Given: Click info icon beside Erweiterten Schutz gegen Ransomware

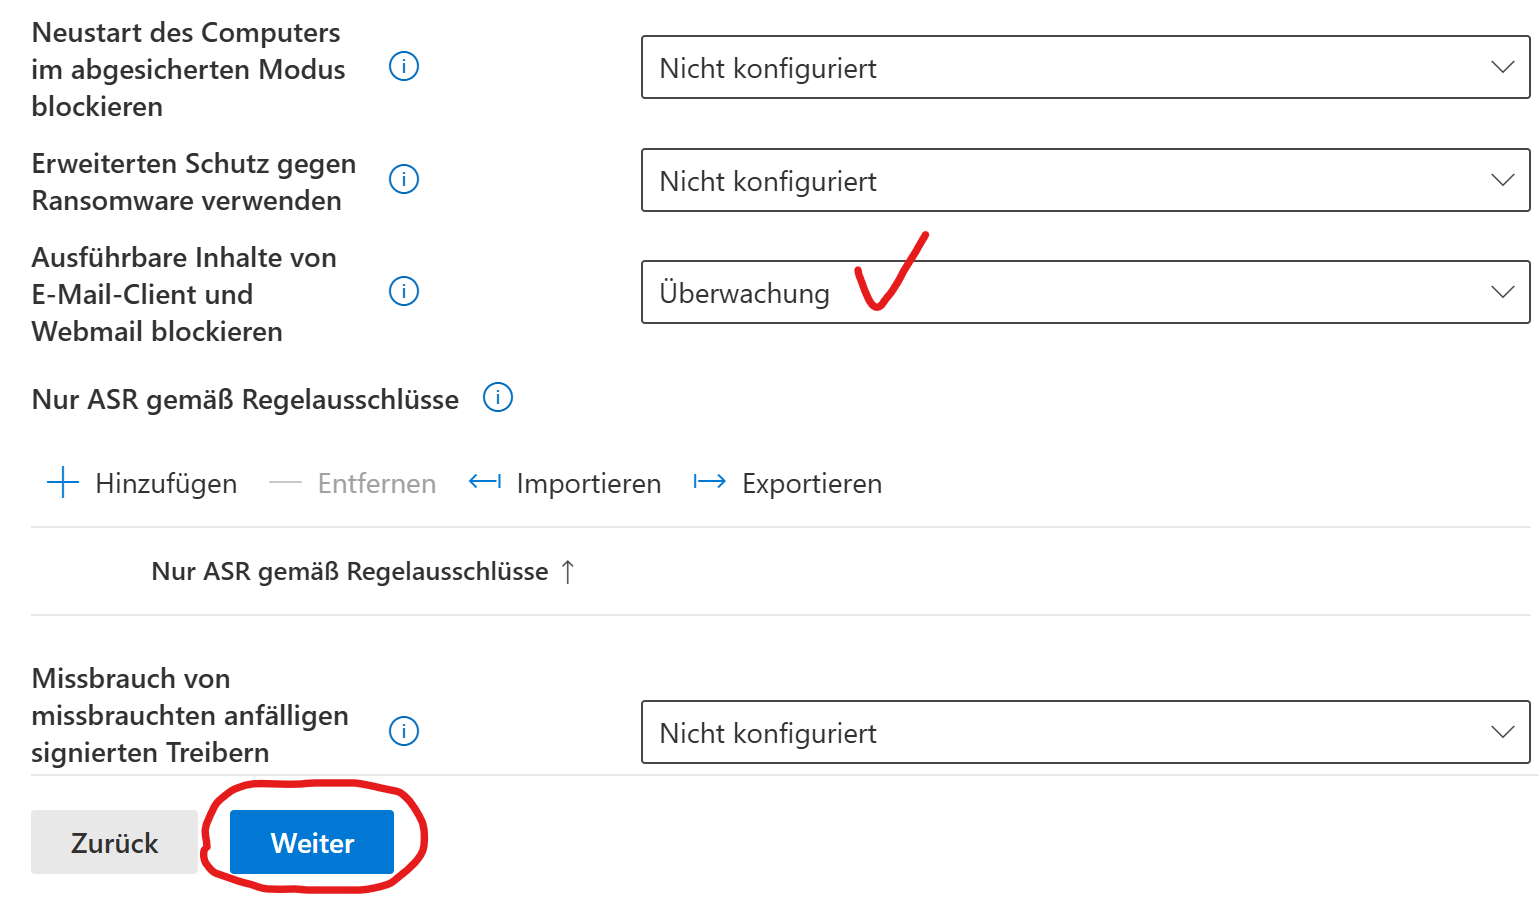Looking at the screenshot, I should tap(403, 180).
